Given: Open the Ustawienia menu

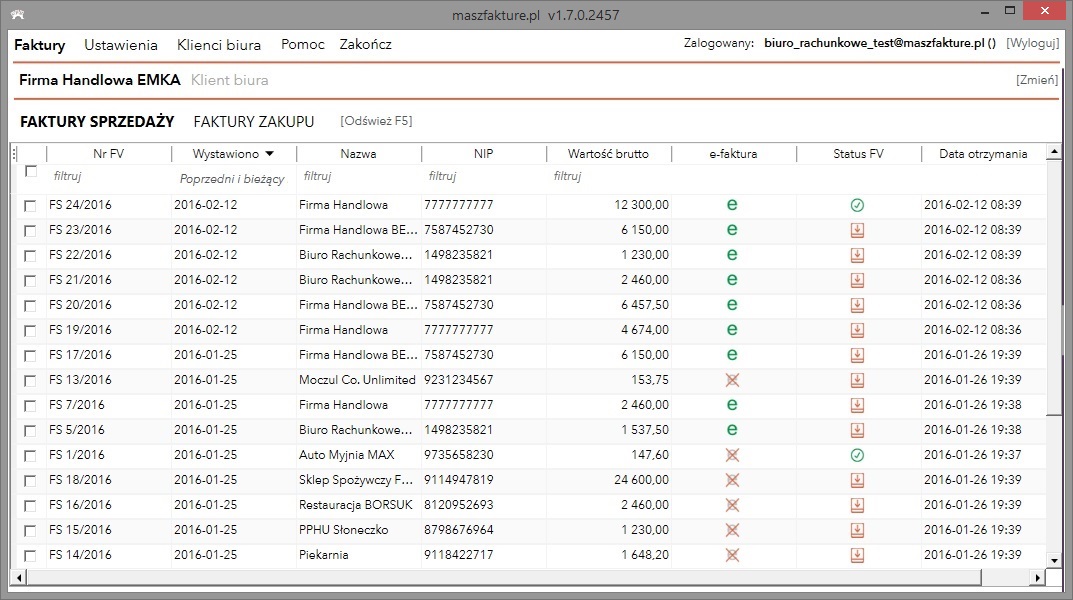Looking at the screenshot, I should click(121, 45).
